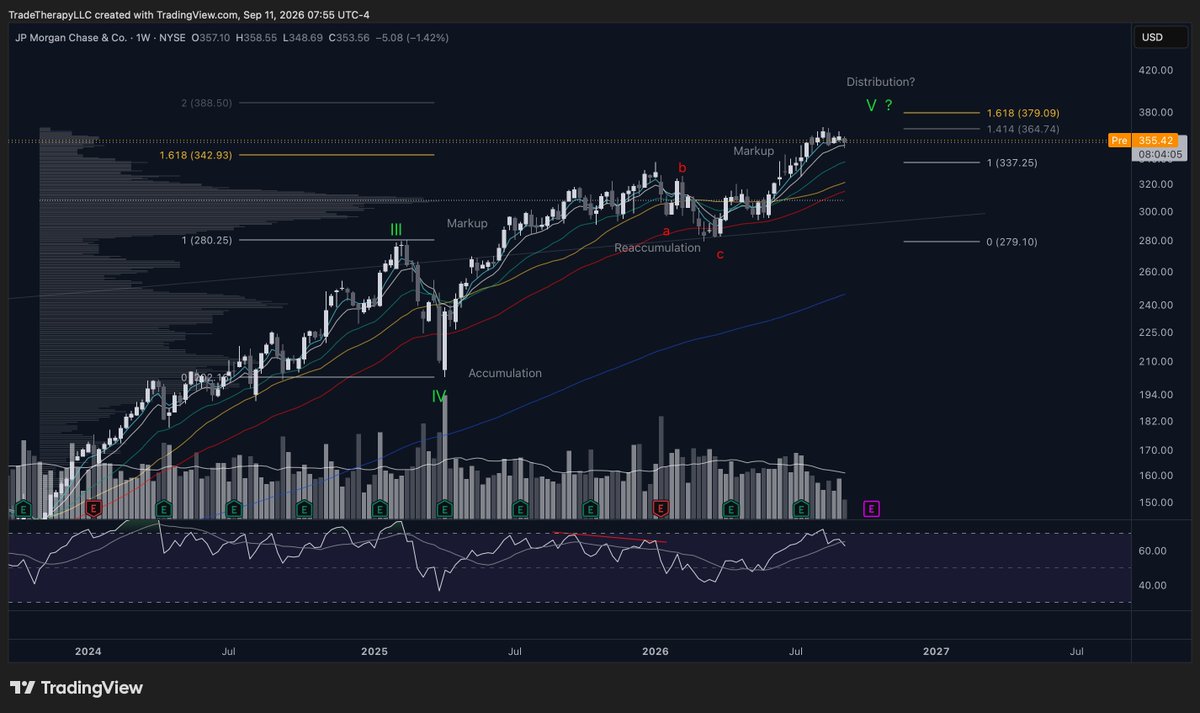Viewport: 1200px width, 713px height.
Task: Click the 2027 time axis label
Action: (x=936, y=651)
